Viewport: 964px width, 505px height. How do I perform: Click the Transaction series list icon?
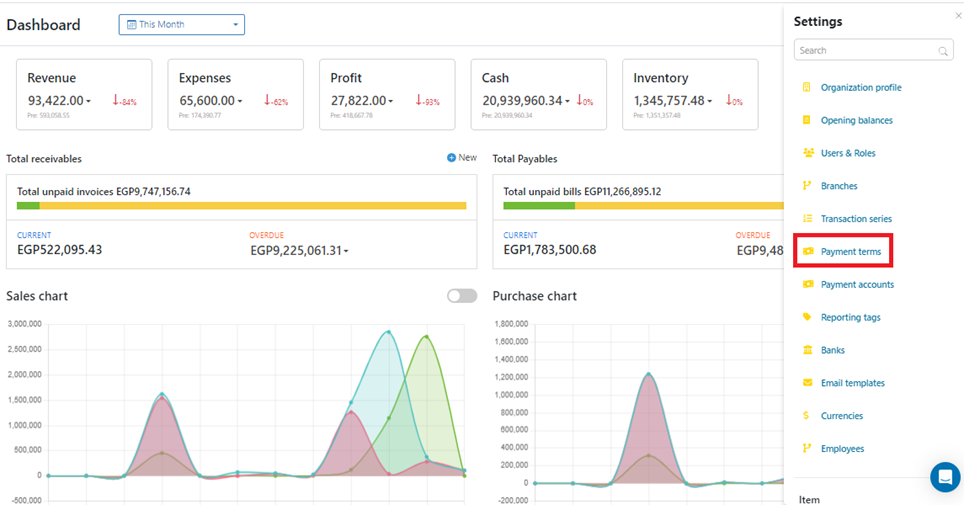[807, 218]
